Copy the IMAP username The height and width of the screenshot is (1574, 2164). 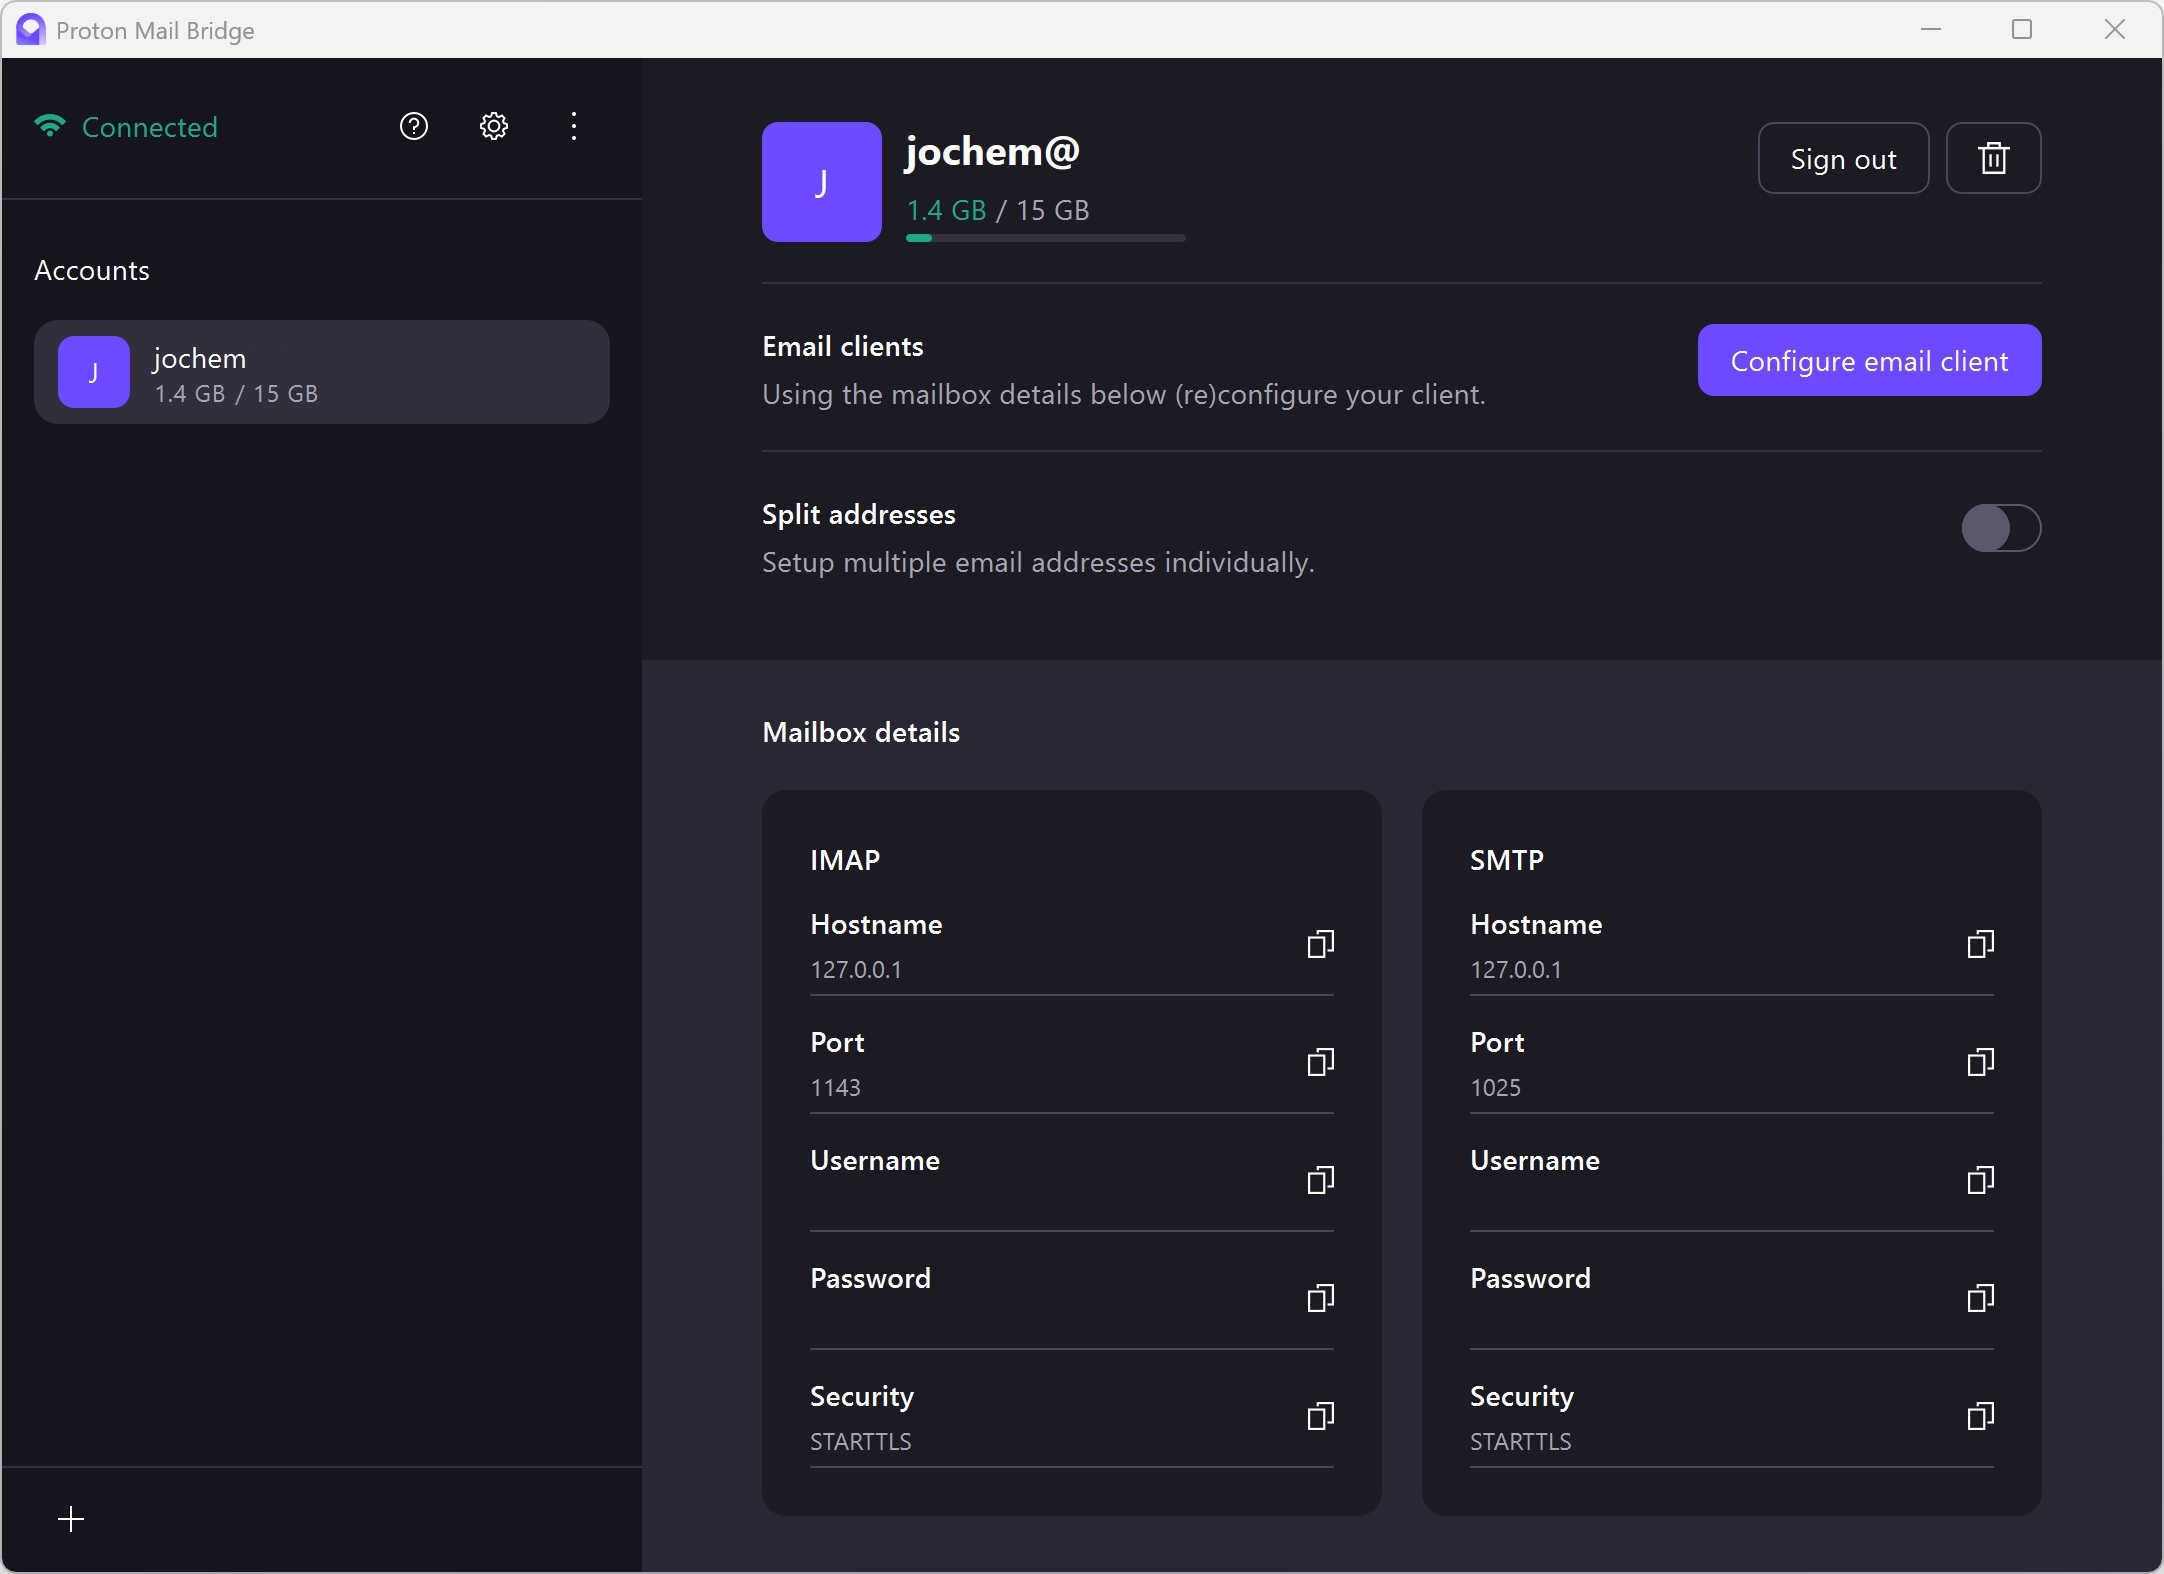(x=1319, y=1180)
